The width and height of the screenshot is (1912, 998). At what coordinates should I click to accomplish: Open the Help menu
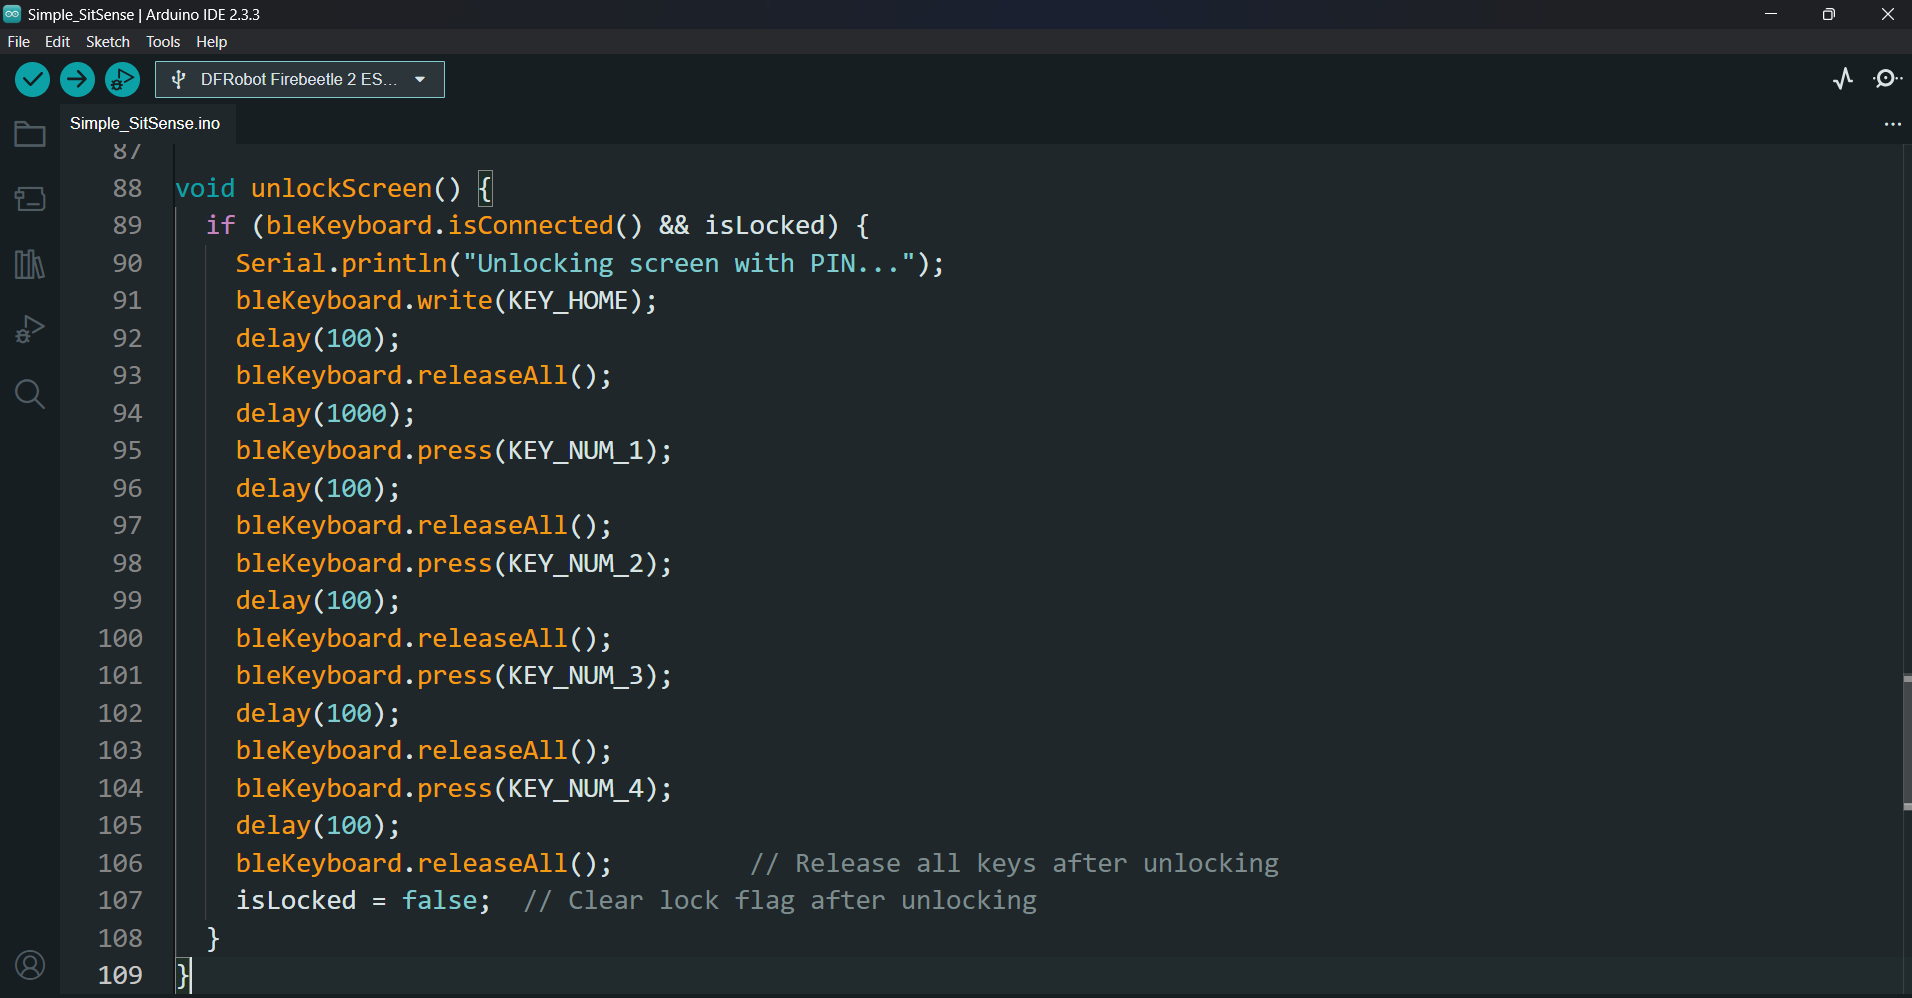click(x=212, y=42)
